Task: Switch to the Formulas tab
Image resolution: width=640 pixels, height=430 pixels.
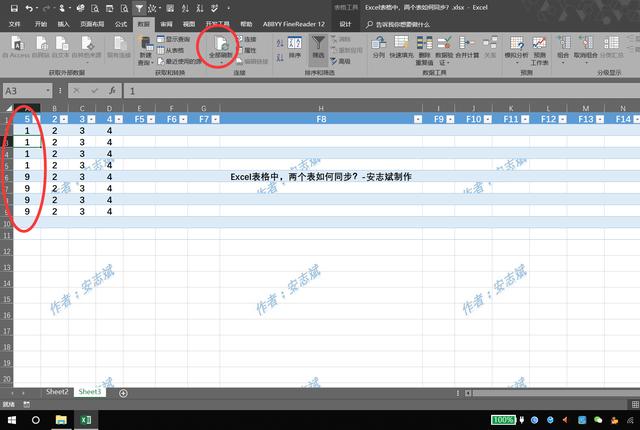Action: 121,24
